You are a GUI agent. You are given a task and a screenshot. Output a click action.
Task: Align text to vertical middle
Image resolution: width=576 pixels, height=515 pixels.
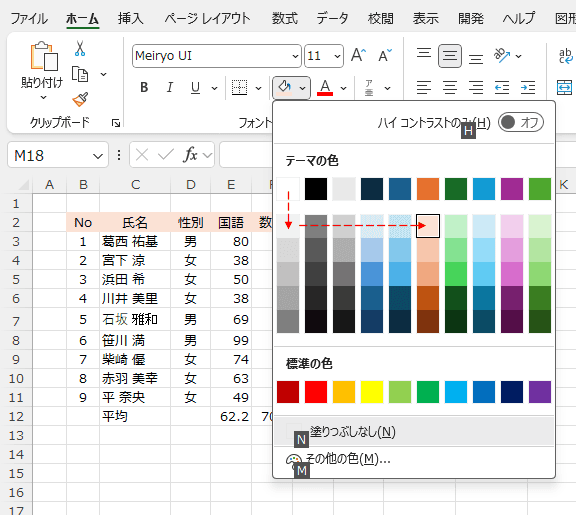click(450, 56)
